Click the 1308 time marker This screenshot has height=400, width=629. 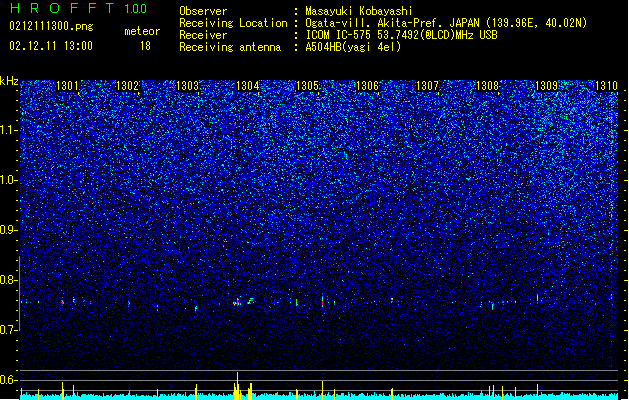(x=487, y=86)
